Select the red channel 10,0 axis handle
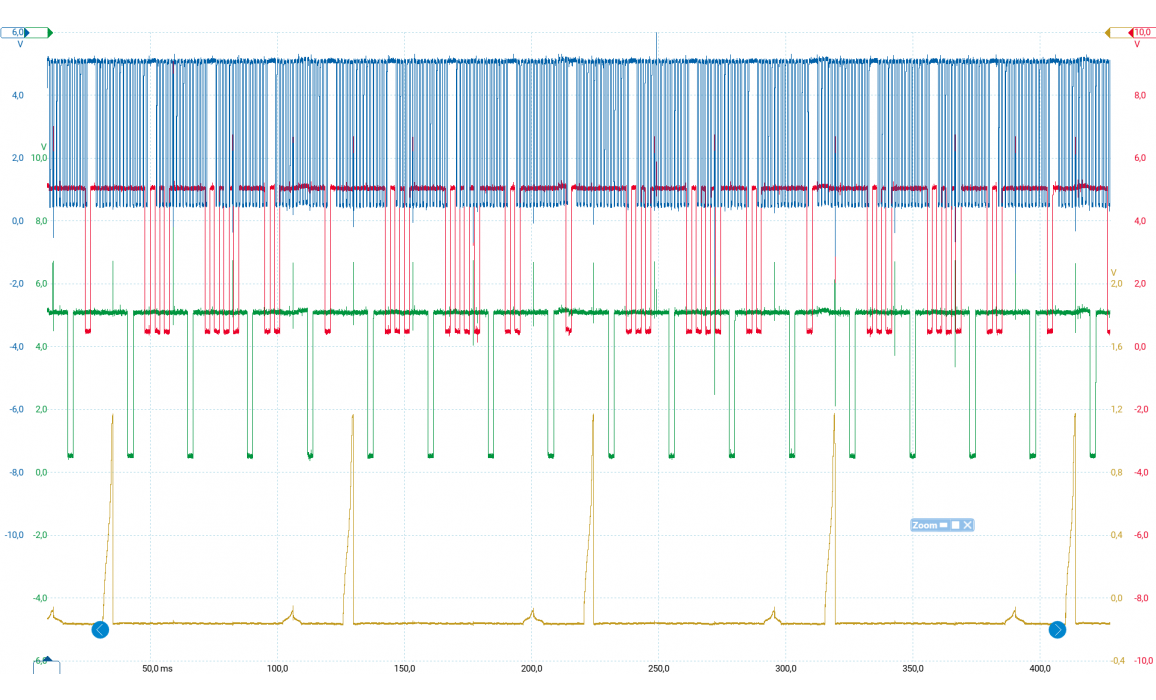Image resolution: width=1156 pixels, height=700 pixels. [x=1141, y=33]
